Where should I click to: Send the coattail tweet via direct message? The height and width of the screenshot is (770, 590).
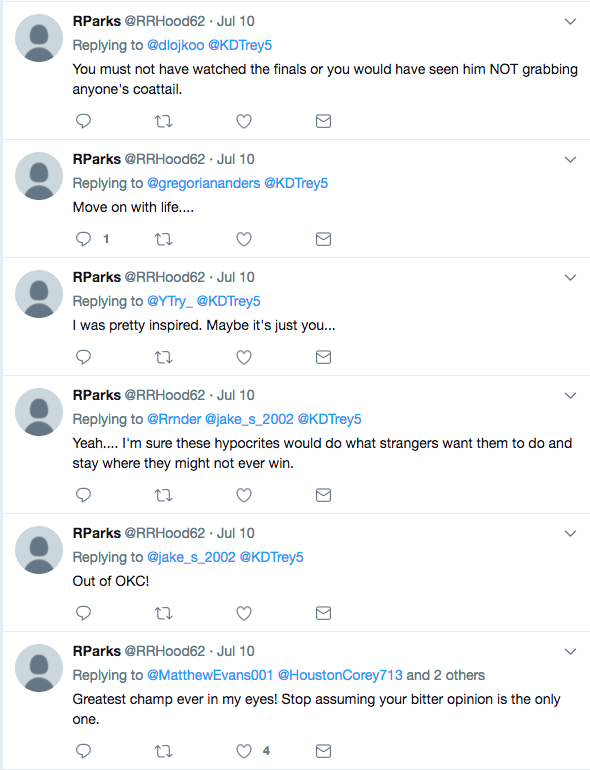[x=323, y=121]
